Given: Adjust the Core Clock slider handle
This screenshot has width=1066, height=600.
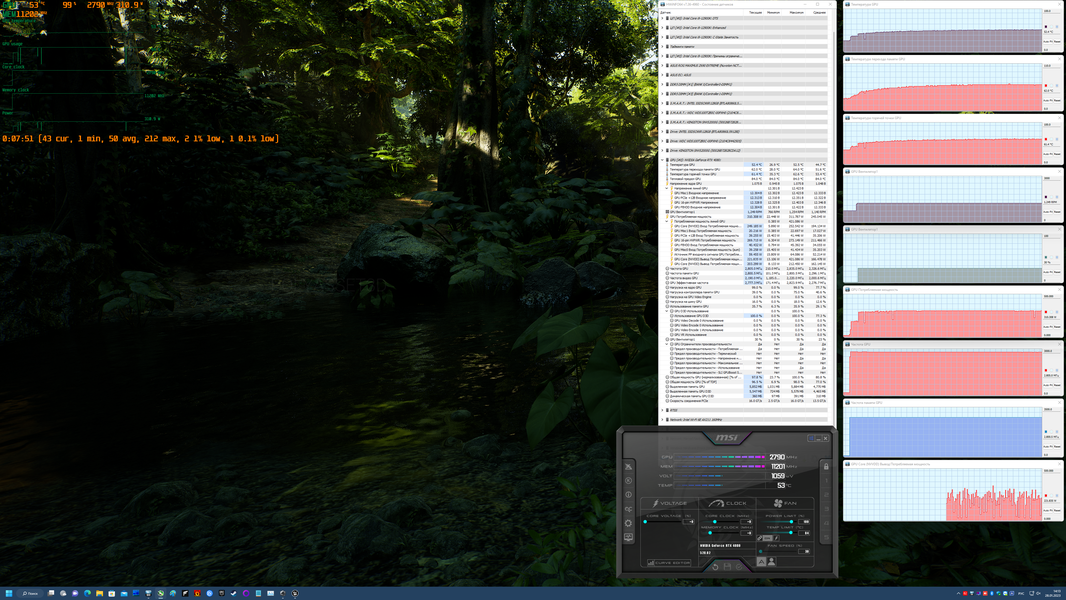Looking at the screenshot, I should (x=715, y=521).
